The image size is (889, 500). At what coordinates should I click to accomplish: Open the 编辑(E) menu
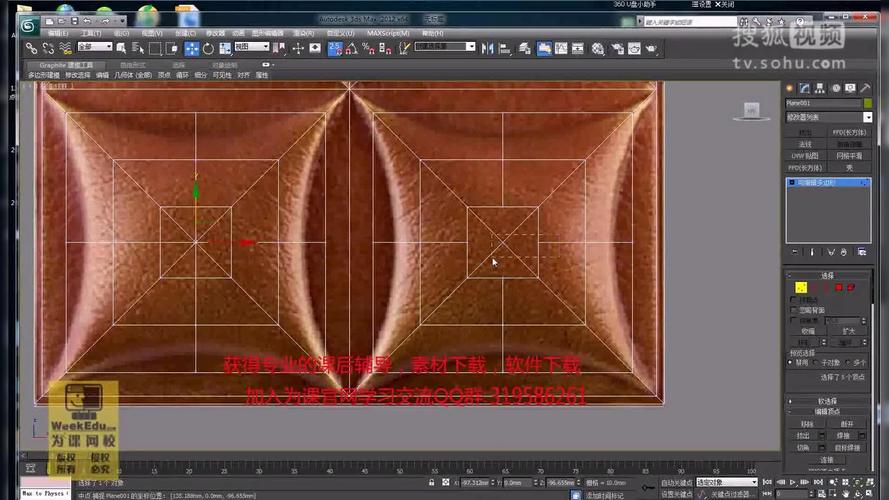coord(58,33)
